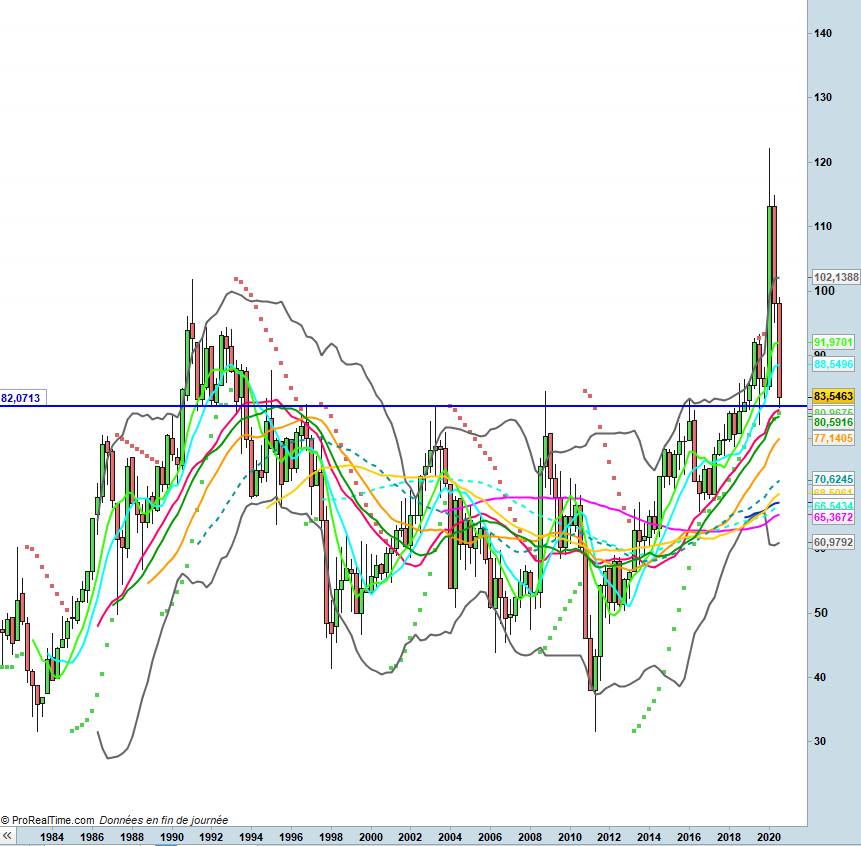
Task: Click the orange 77,1405 value label
Action: coord(834,438)
